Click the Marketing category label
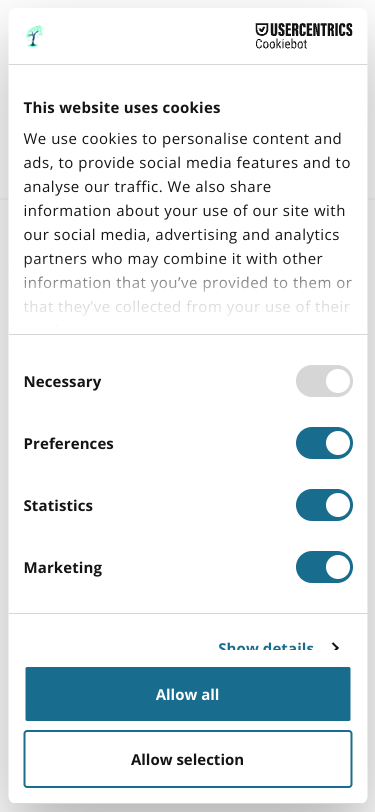375x812 pixels. point(63,568)
